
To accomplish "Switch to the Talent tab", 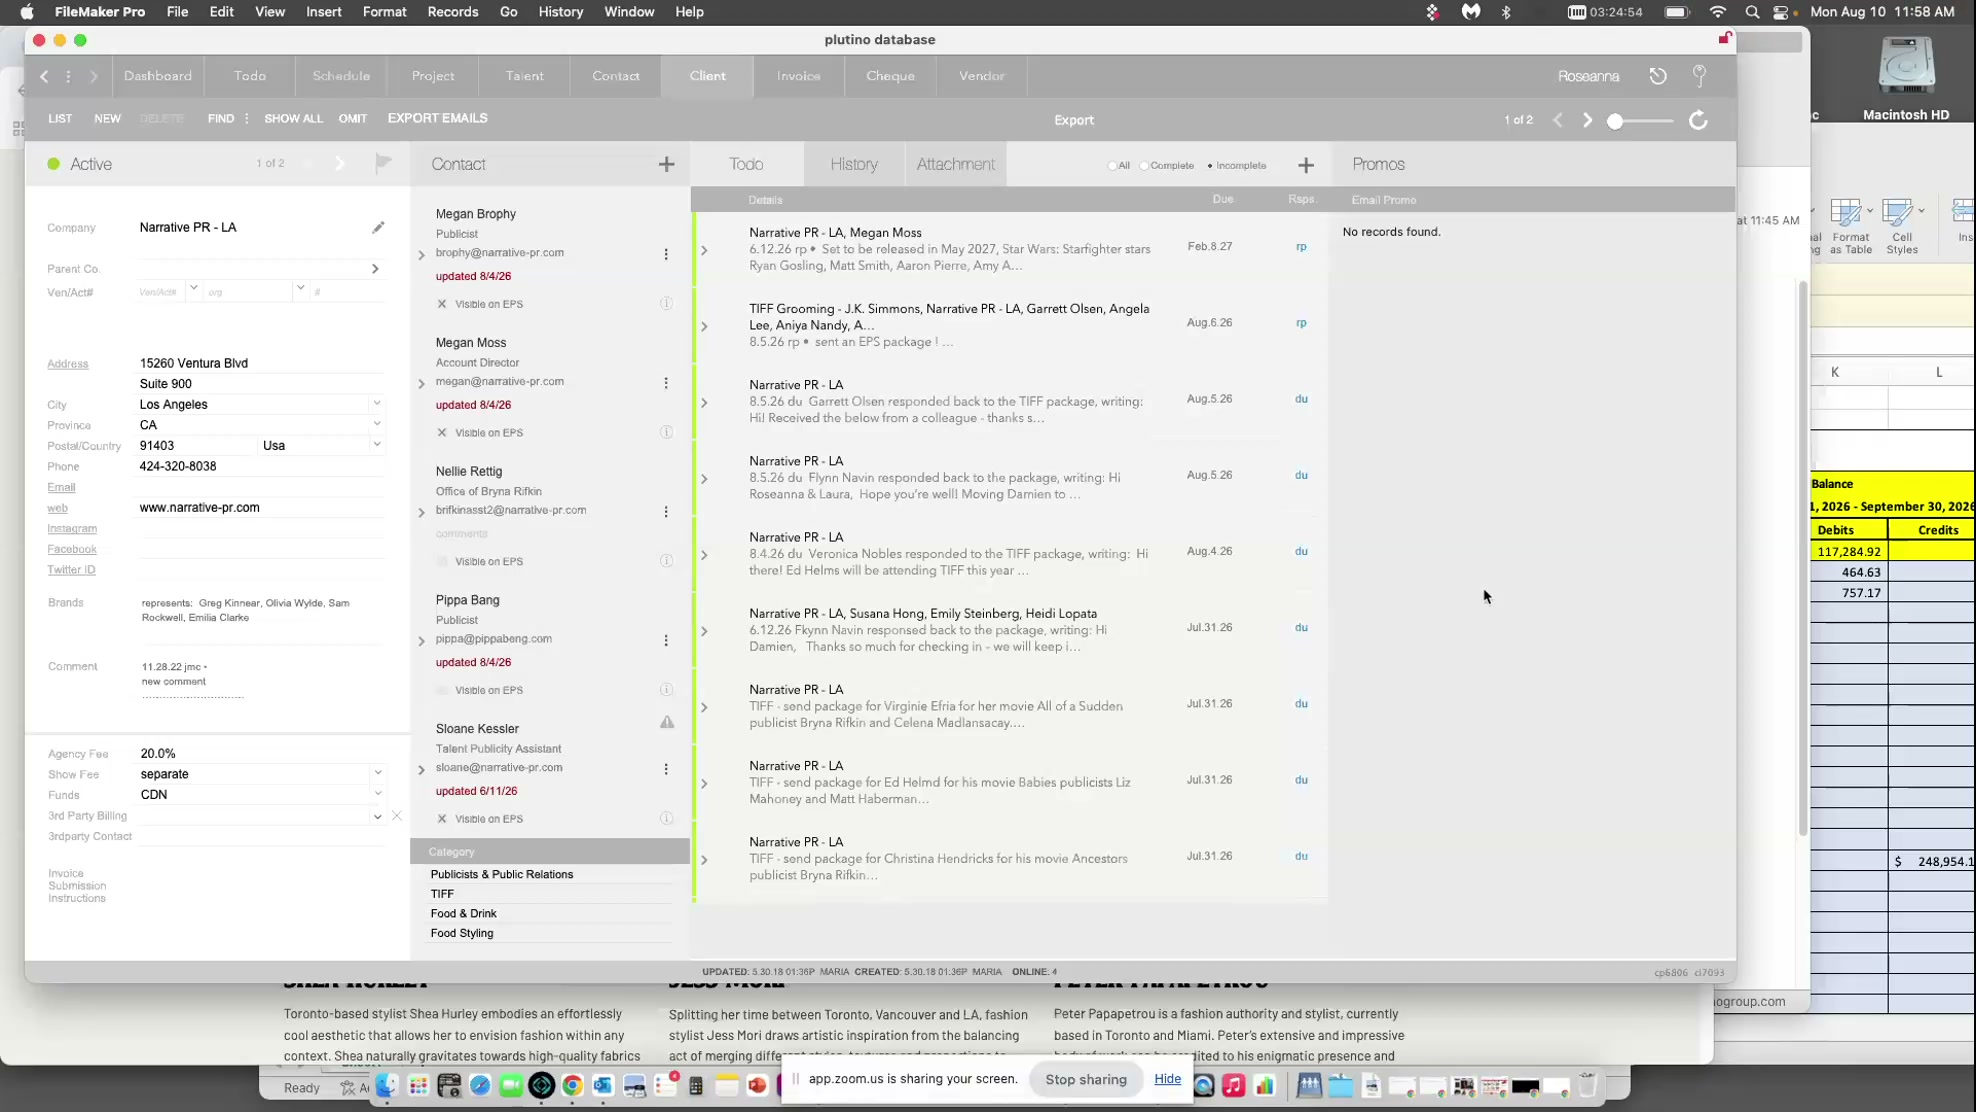I will click(524, 76).
